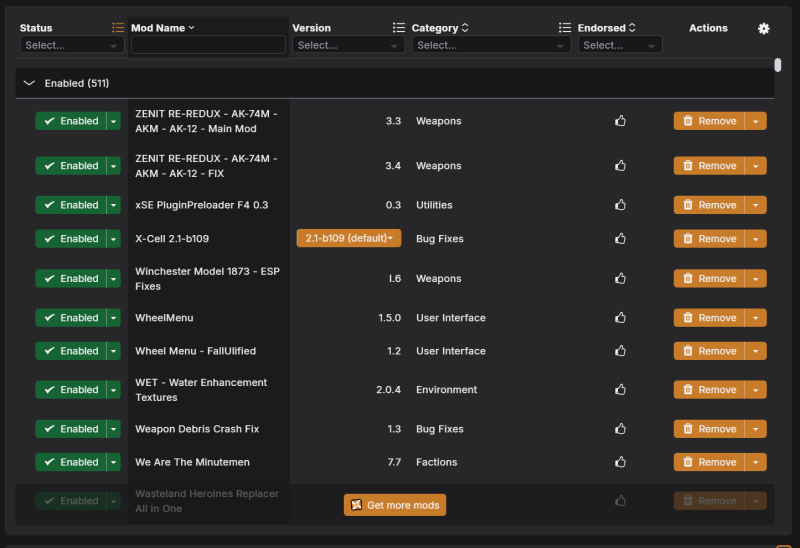Open Remove arrow menu for WheelMenu
This screenshot has height=548, width=800.
coord(756,317)
